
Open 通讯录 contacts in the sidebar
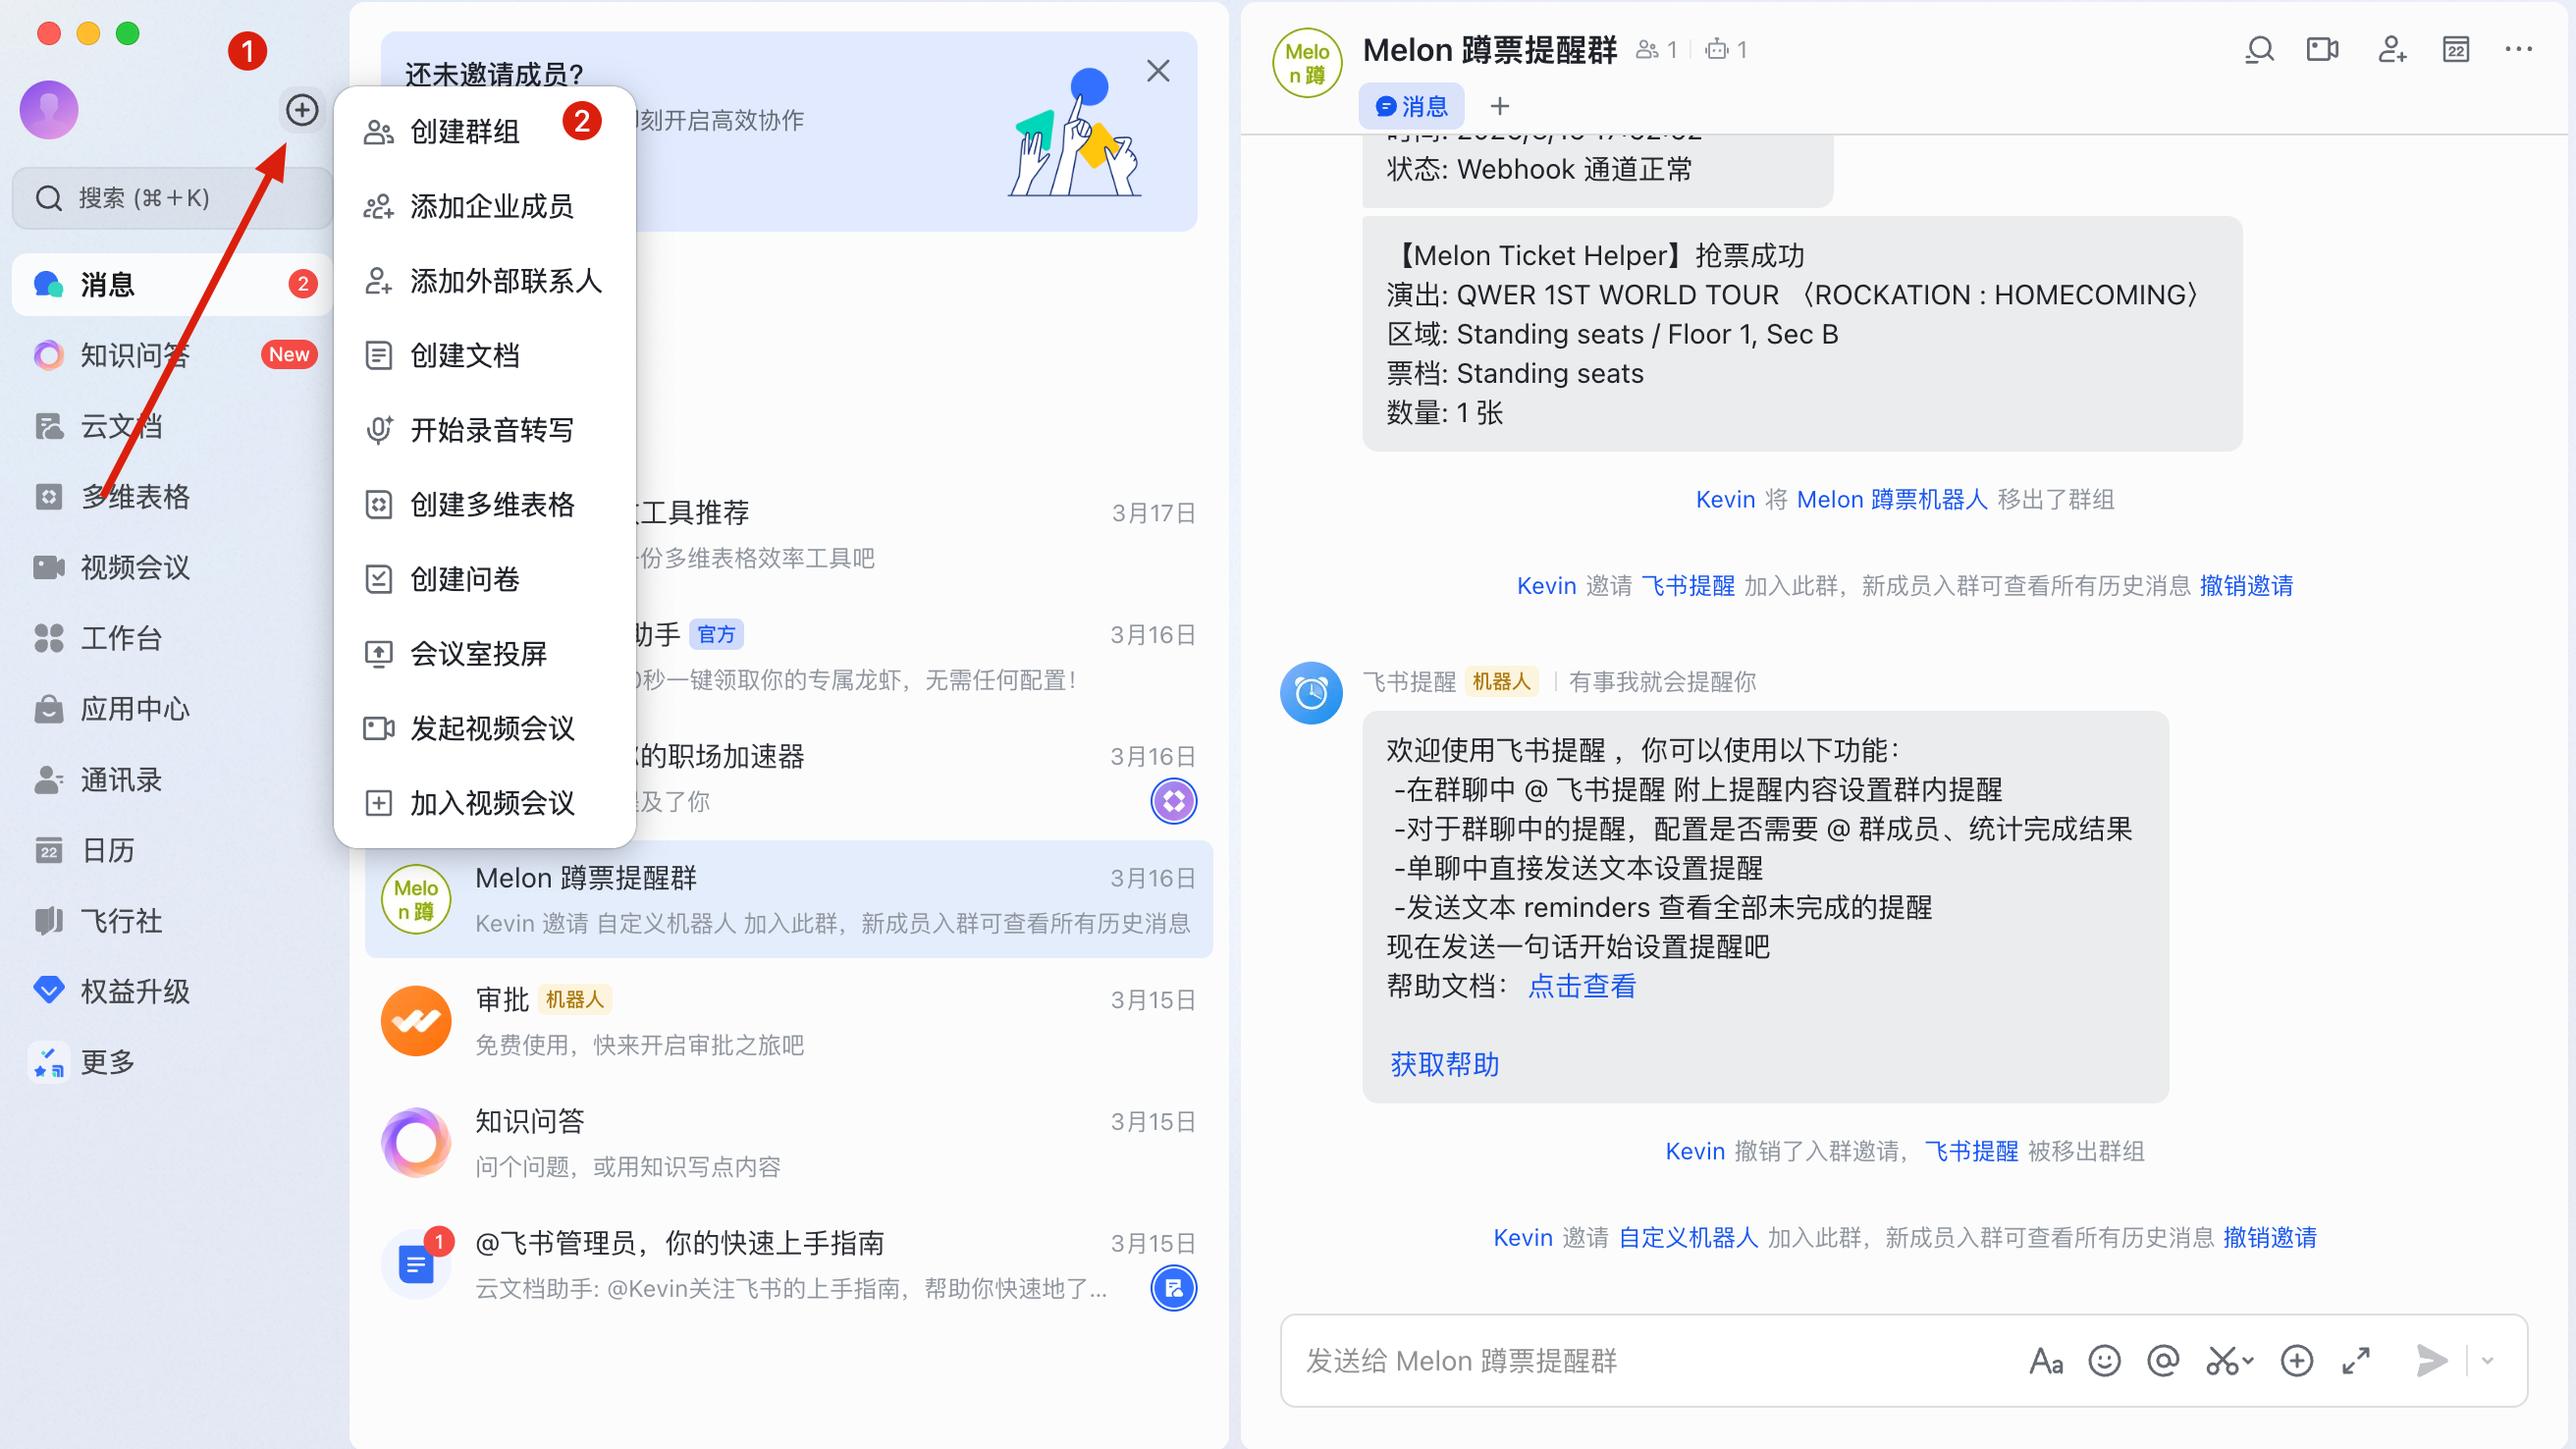click(172, 780)
